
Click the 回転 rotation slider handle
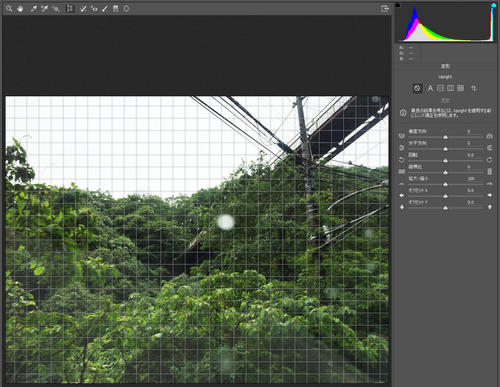446,161
